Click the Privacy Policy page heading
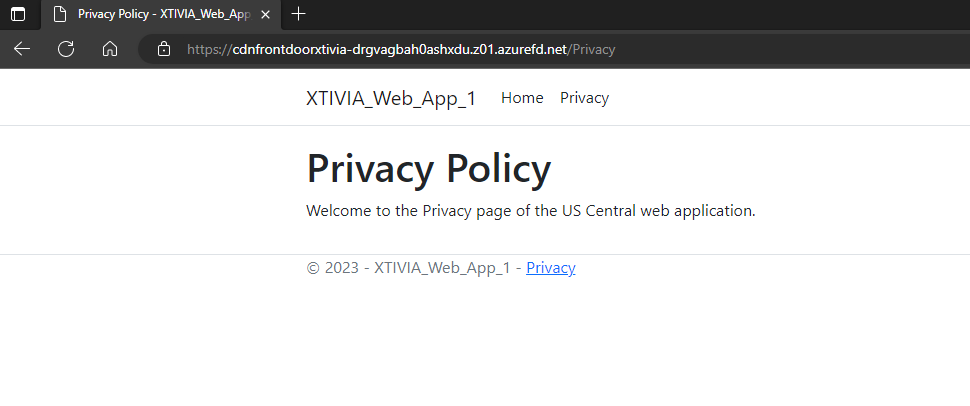Image resolution: width=970 pixels, height=406 pixels. [x=428, y=168]
